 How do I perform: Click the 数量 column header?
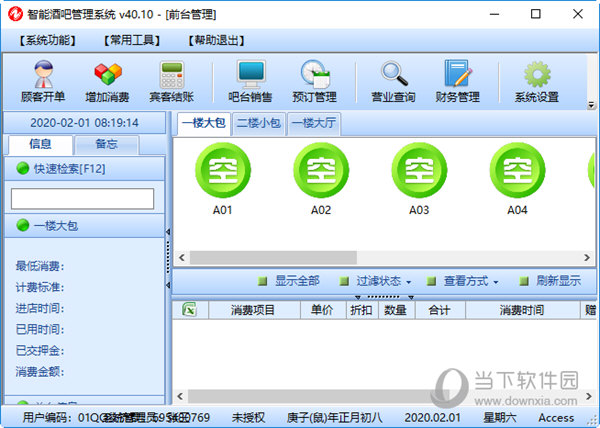tap(396, 310)
